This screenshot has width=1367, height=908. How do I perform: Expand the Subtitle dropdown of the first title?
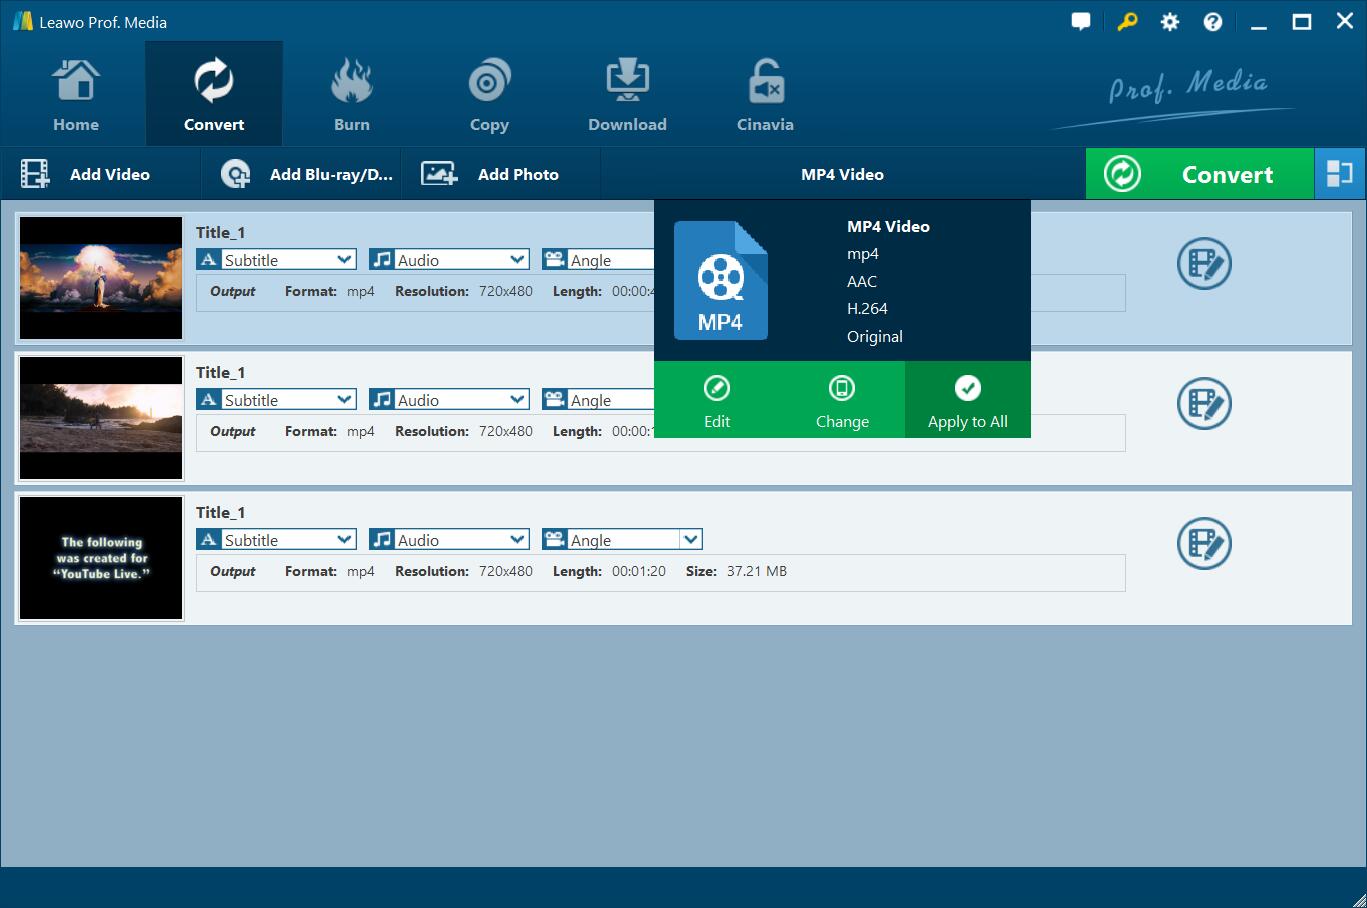pyautogui.click(x=344, y=260)
